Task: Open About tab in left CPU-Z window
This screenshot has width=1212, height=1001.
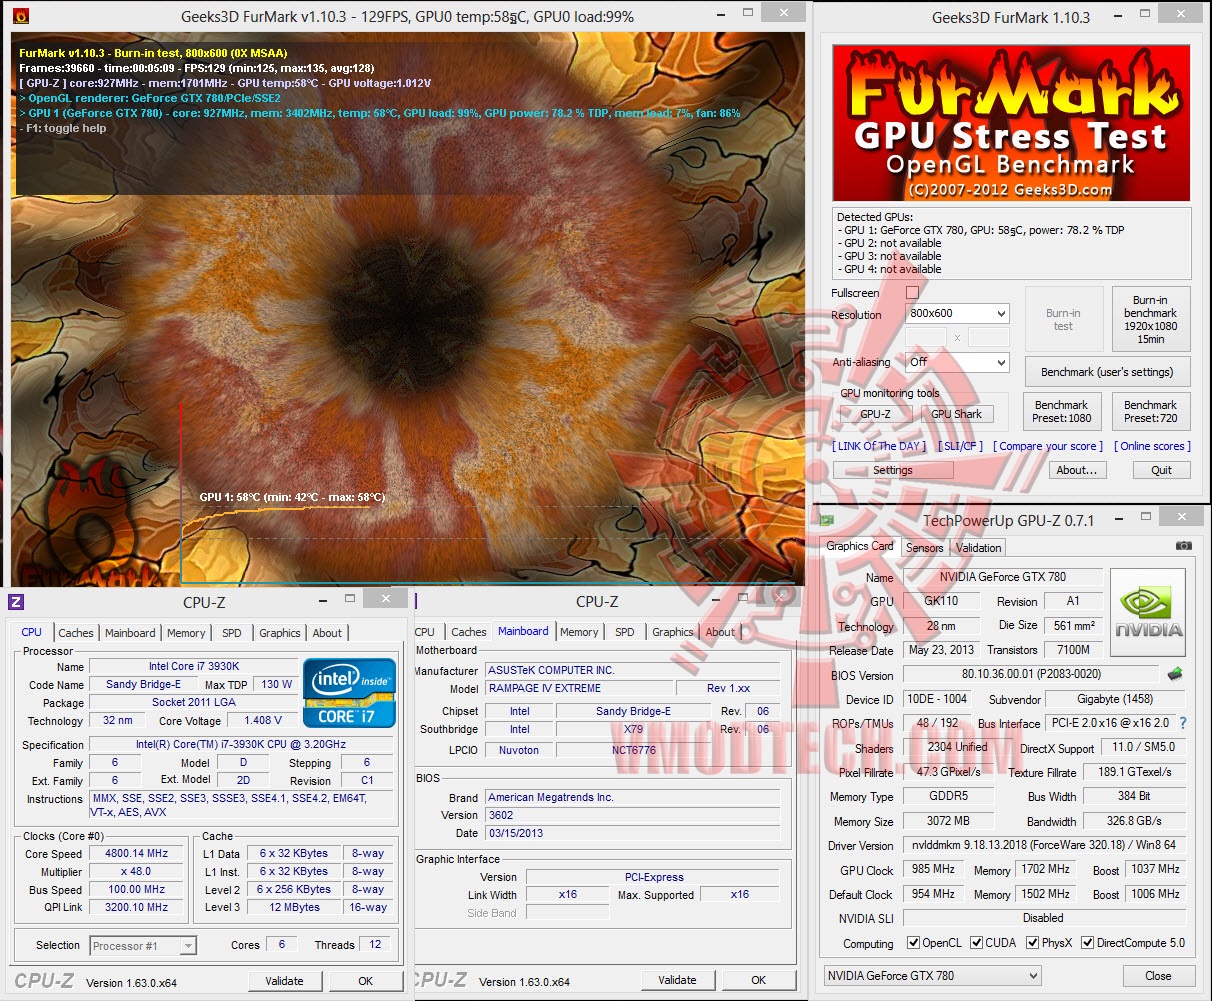Action: pos(327,633)
